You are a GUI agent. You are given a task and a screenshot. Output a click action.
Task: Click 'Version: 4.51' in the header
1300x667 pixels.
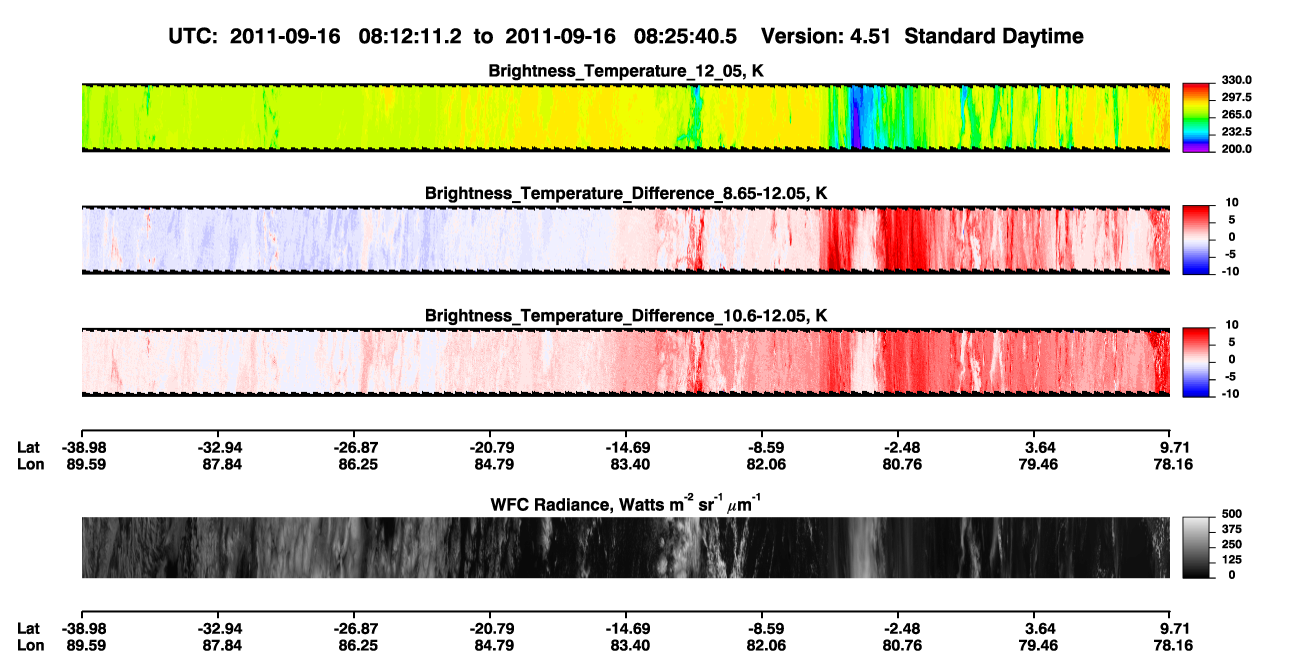point(824,36)
